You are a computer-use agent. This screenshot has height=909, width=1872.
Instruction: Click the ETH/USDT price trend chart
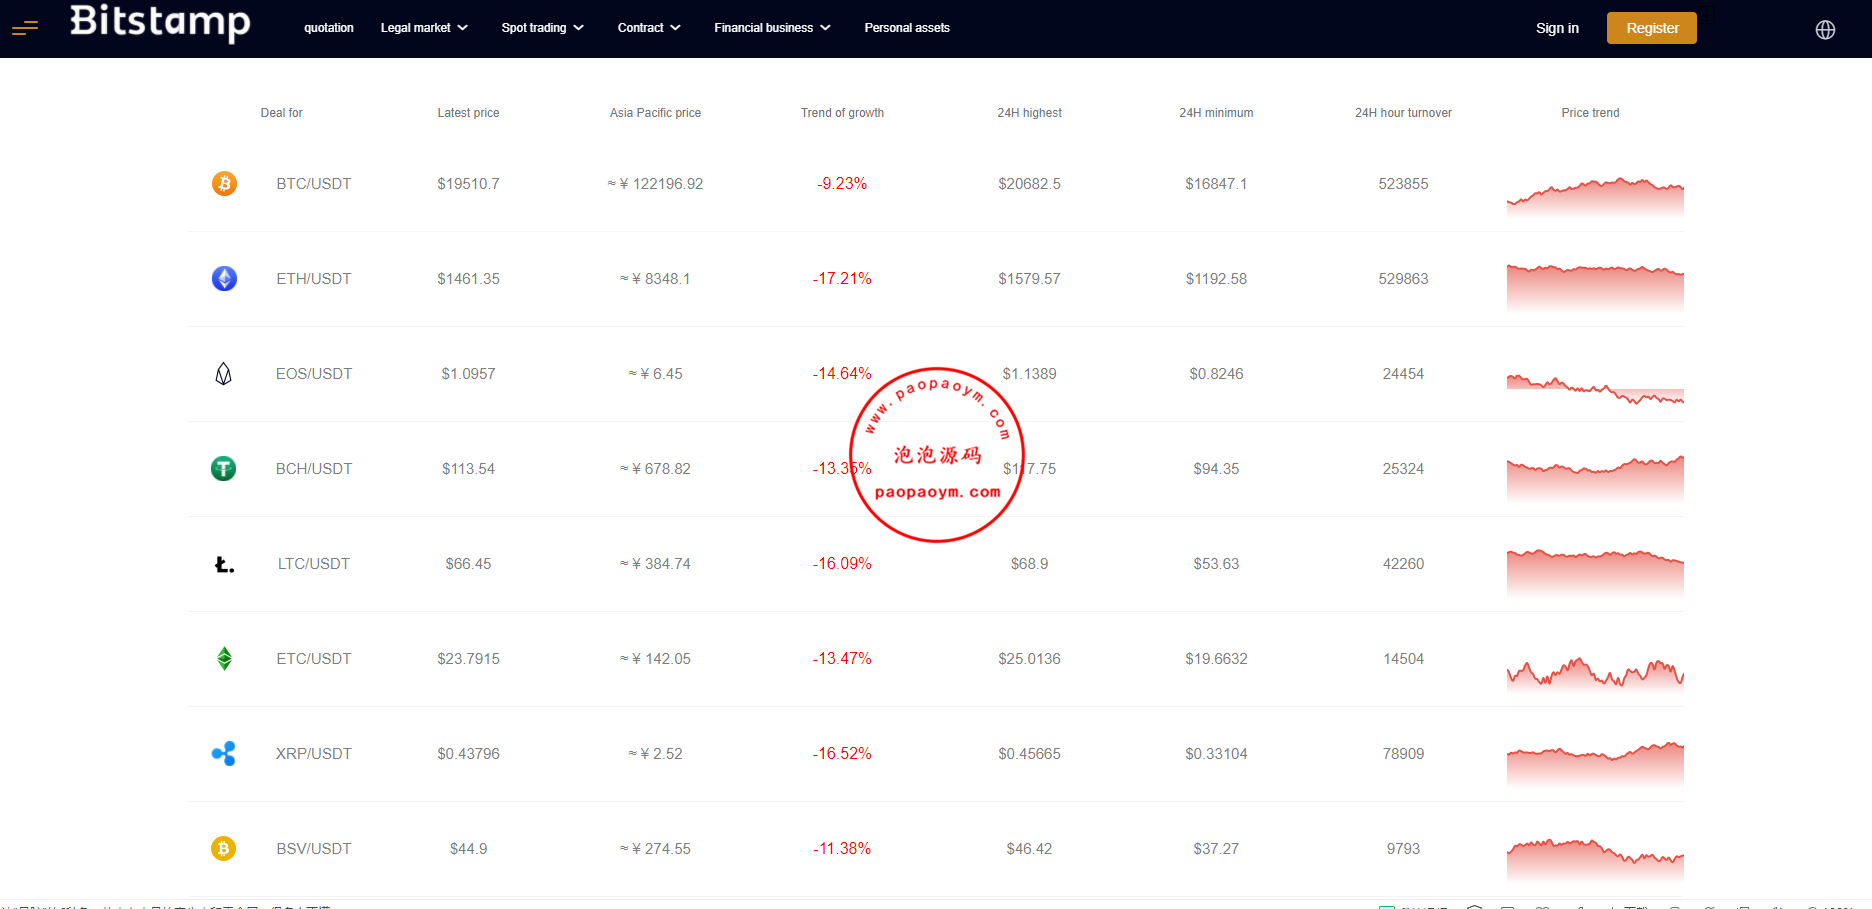coord(1595,288)
